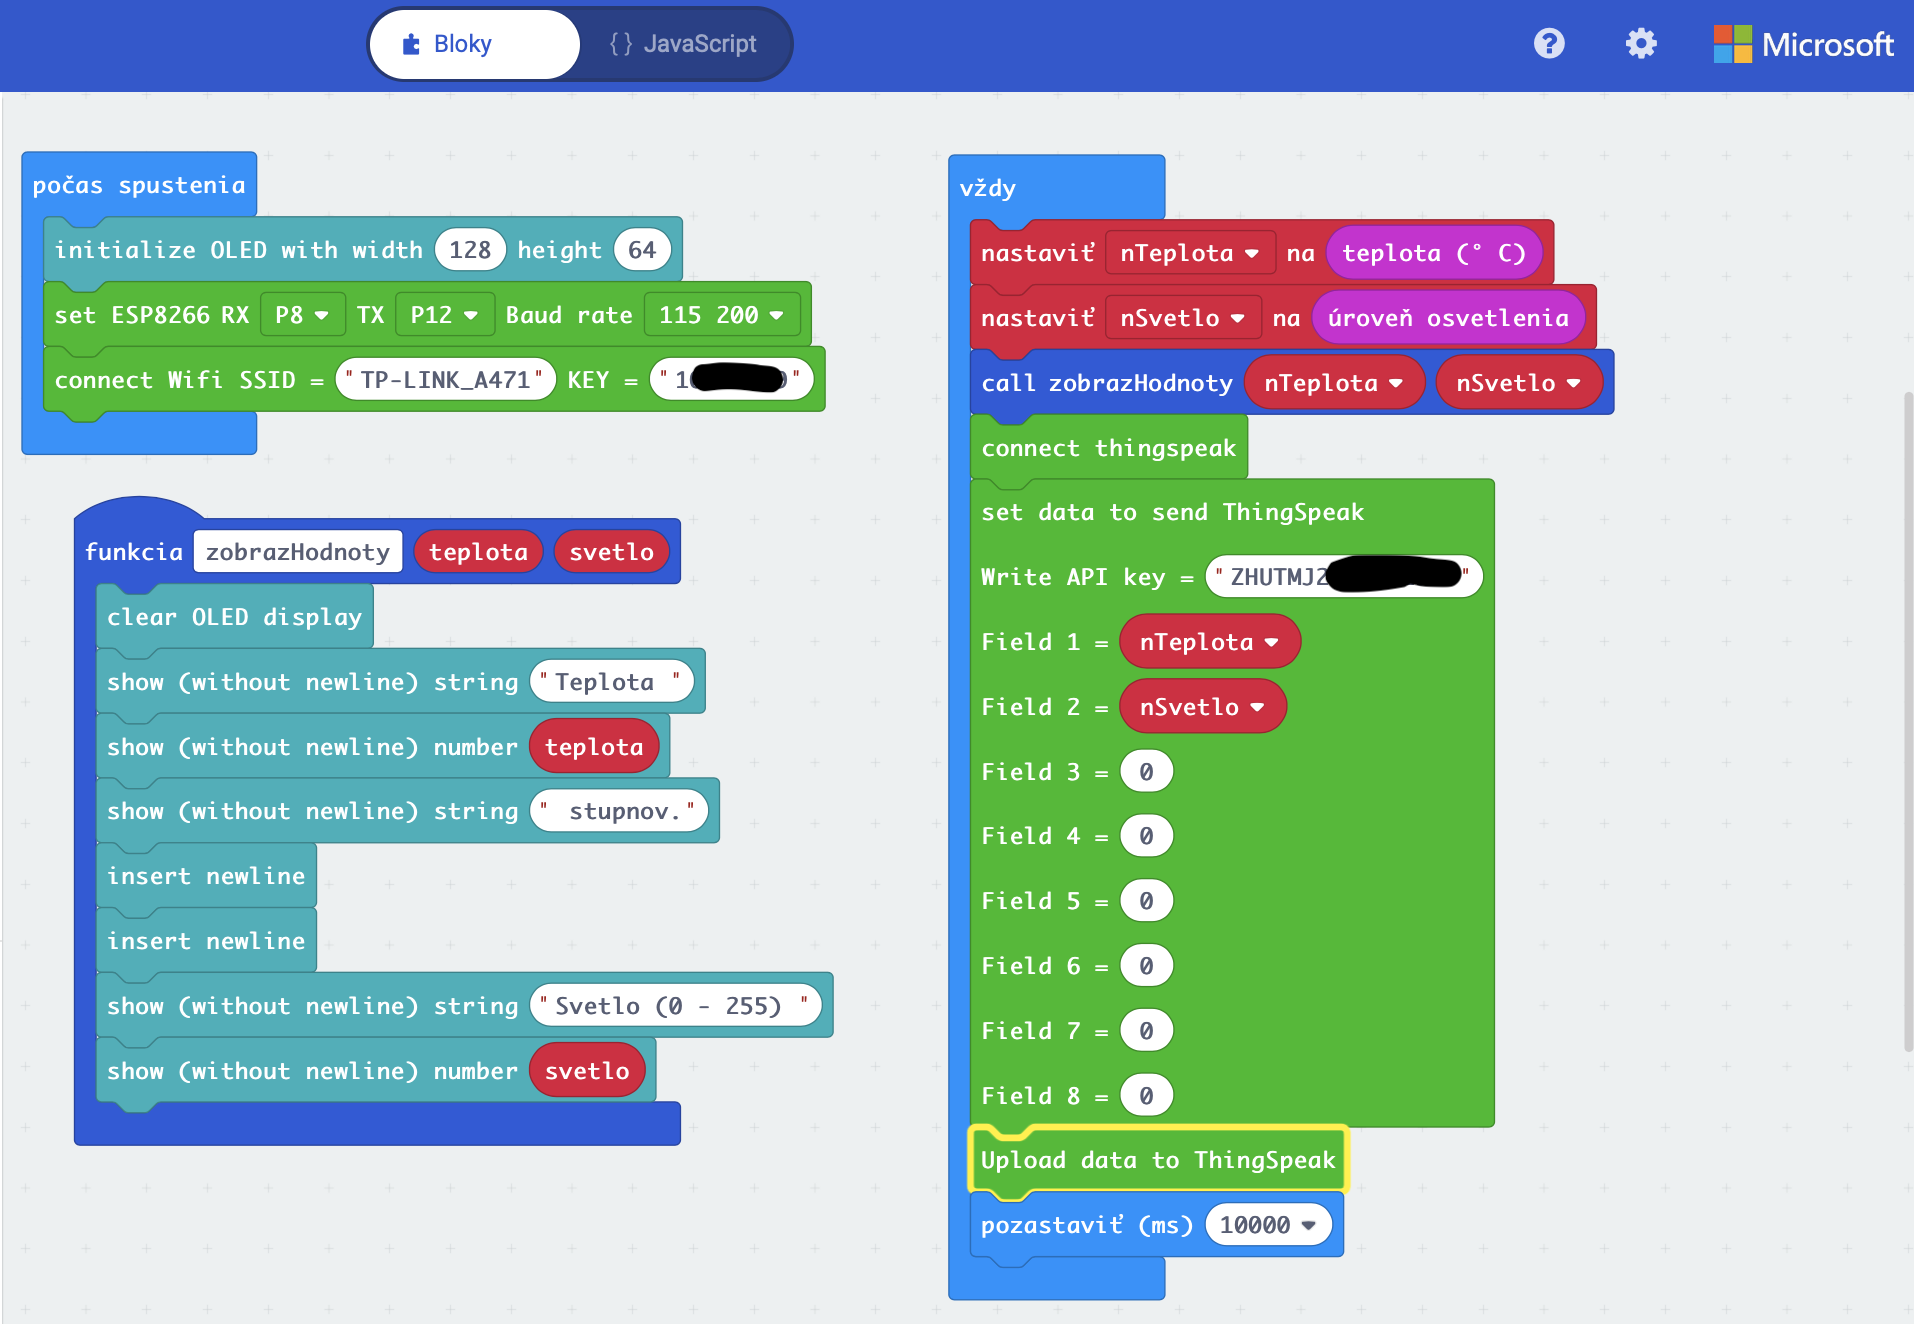The height and width of the screenshot is (1324, 1914).
Task: Open the TX pin P12 dropdown
Action: pos(444,315)
